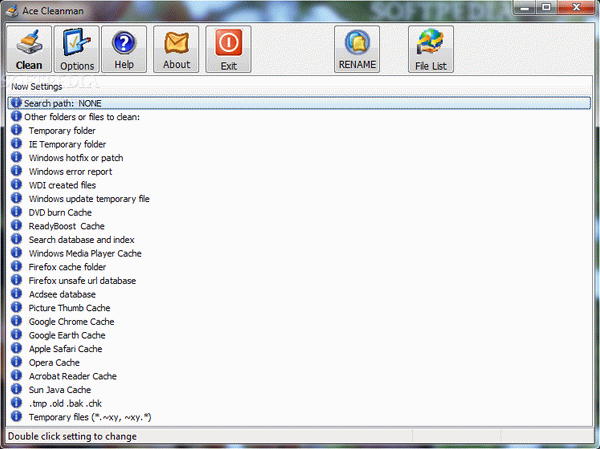Minimize the Ace Cleanman window
The image size is (600, 449).
[x=524, y=8]
